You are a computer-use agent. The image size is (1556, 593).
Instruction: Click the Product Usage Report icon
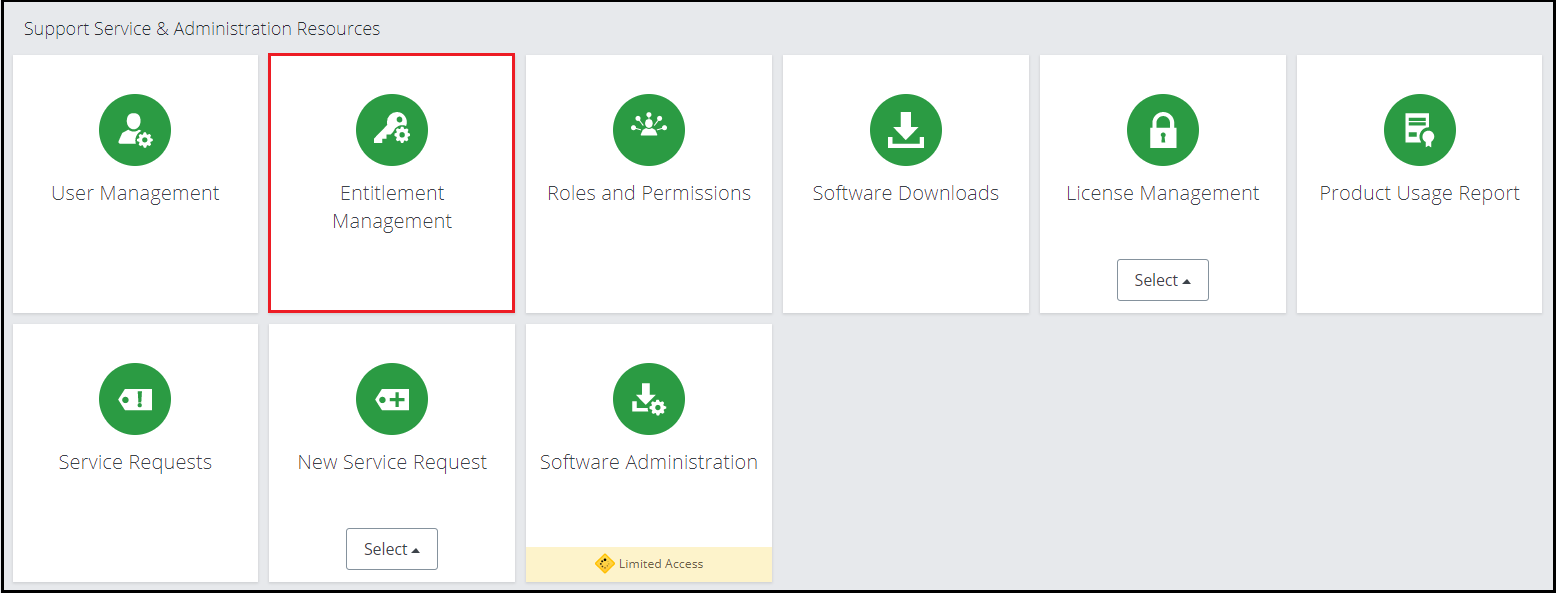tap(1420, 130)
